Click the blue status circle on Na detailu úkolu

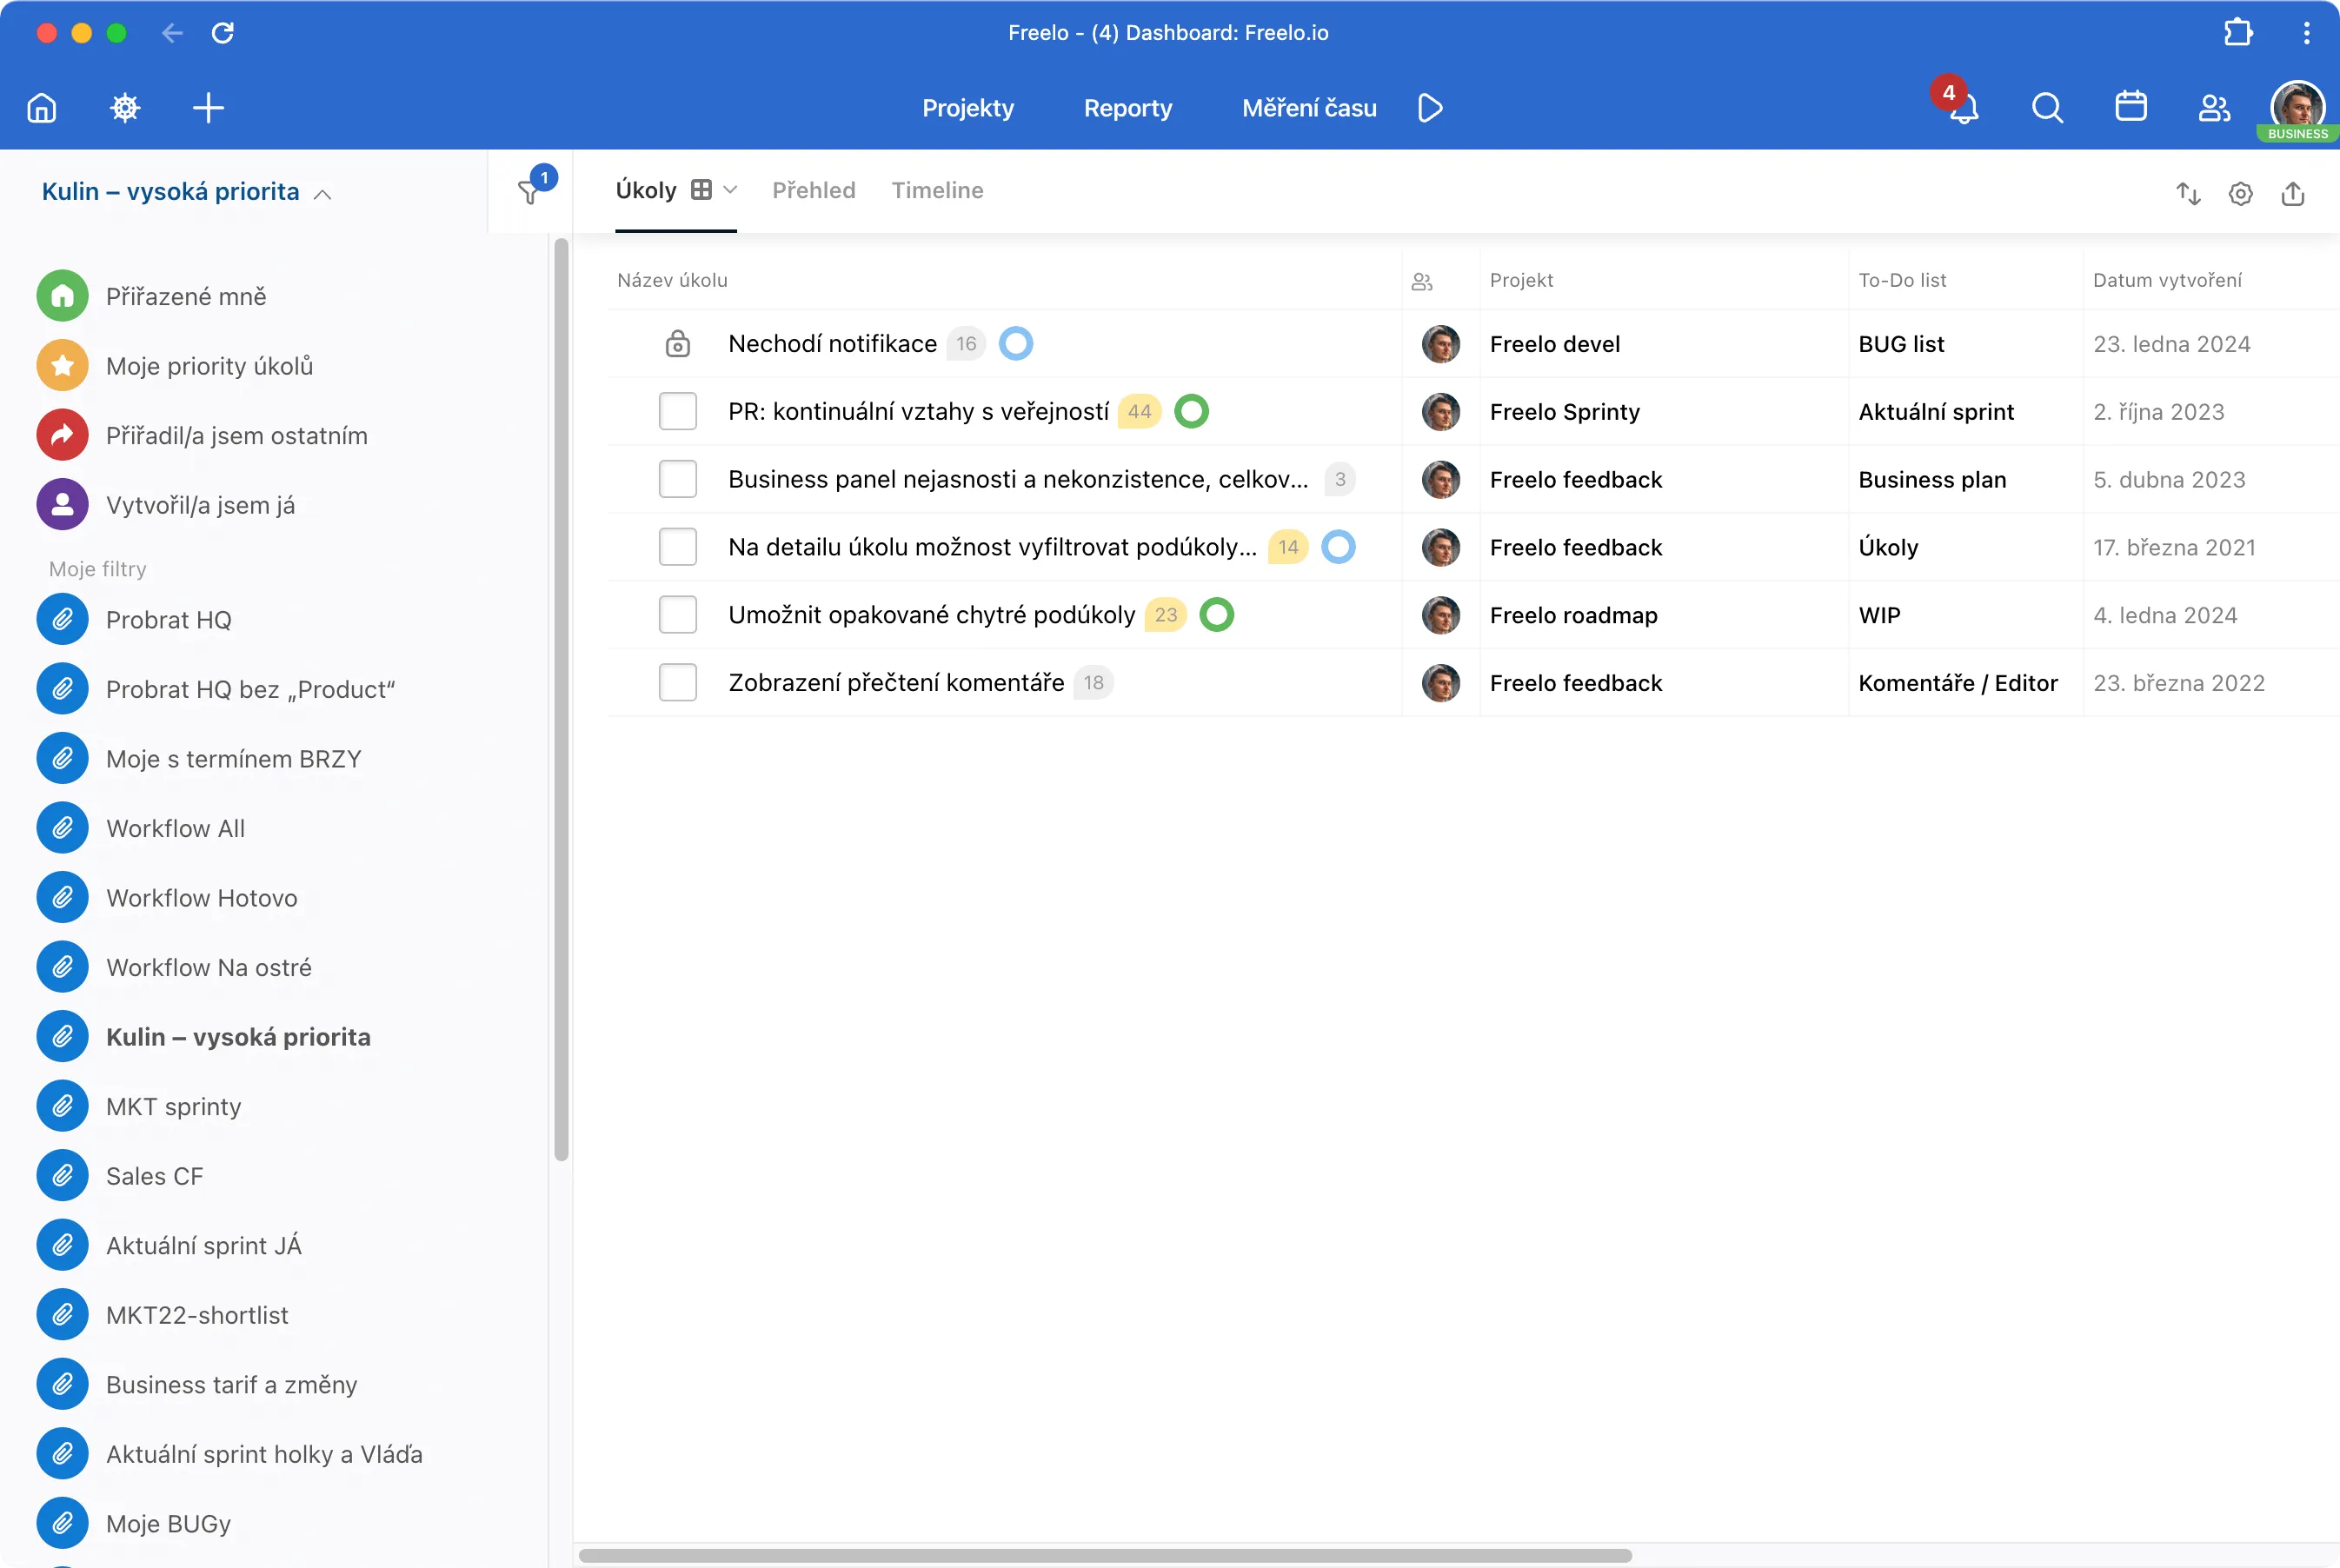click(x=1338, y=547)
